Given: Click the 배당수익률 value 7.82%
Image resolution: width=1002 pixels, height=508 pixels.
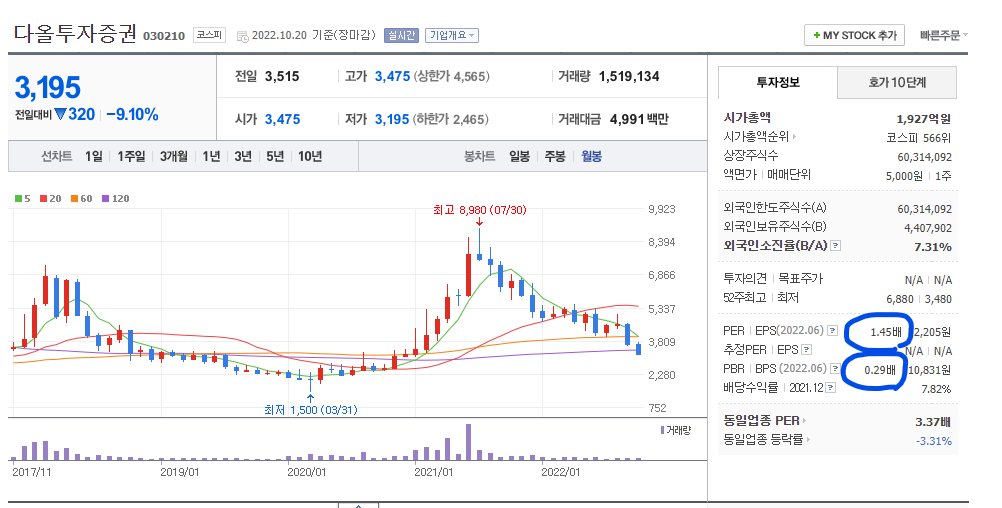Looking at the screenshot, I should pos(936,389).
